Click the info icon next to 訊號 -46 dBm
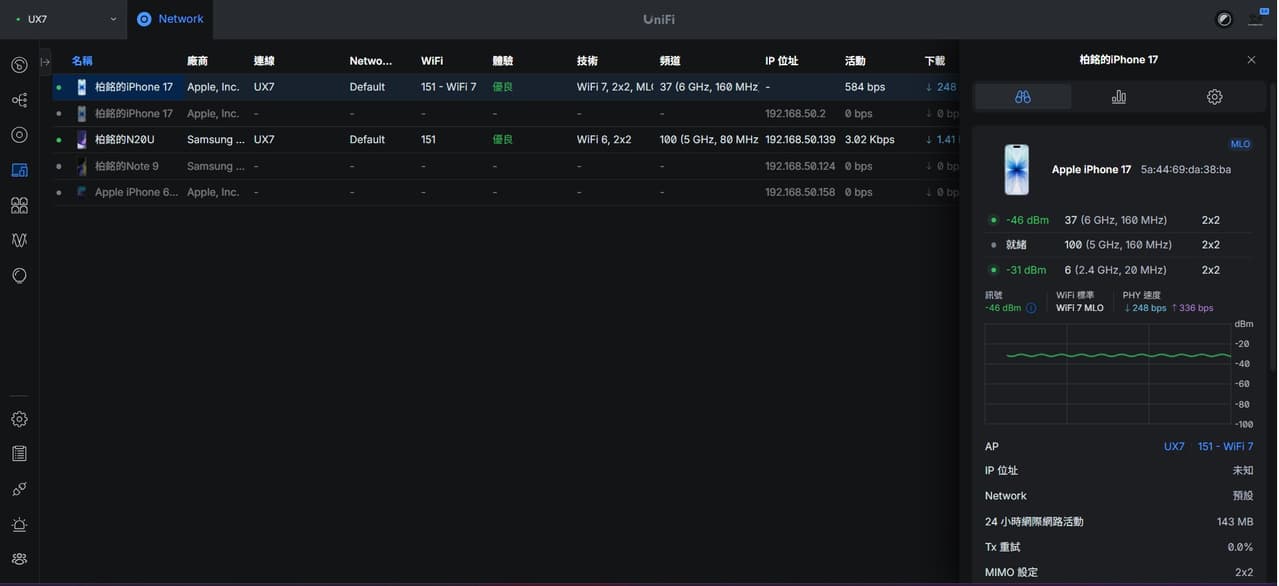 point(1031,308)
